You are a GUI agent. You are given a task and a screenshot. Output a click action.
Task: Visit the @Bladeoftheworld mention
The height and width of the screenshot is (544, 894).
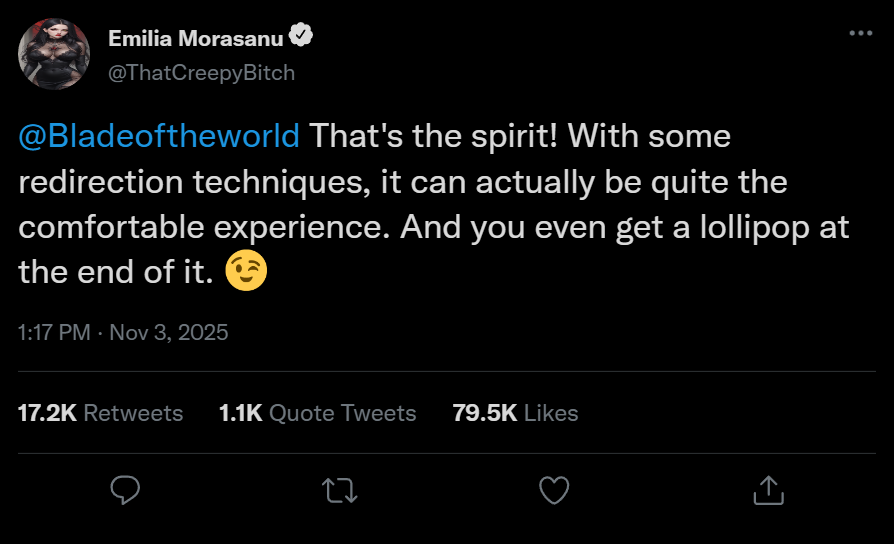coord(159,136)
